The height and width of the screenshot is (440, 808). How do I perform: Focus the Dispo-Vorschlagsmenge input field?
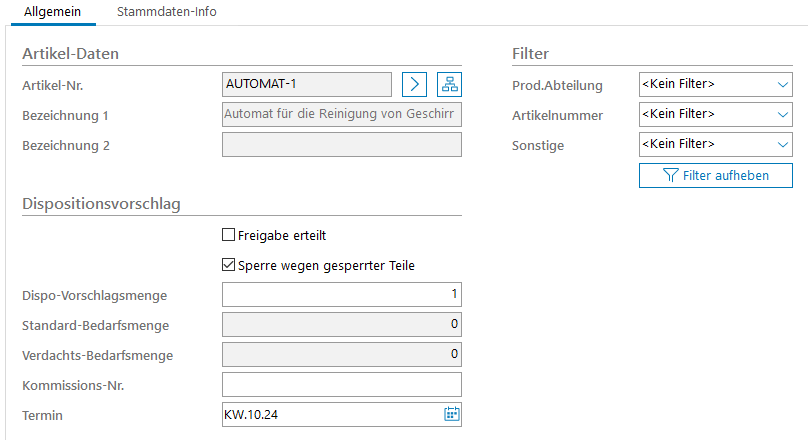point(341,295)
